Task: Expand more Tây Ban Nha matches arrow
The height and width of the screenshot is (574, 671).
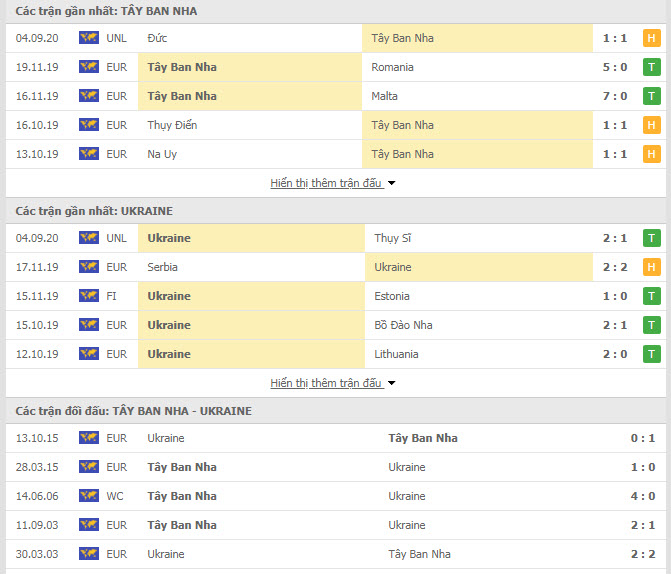Action: click(x=391, y=183)
